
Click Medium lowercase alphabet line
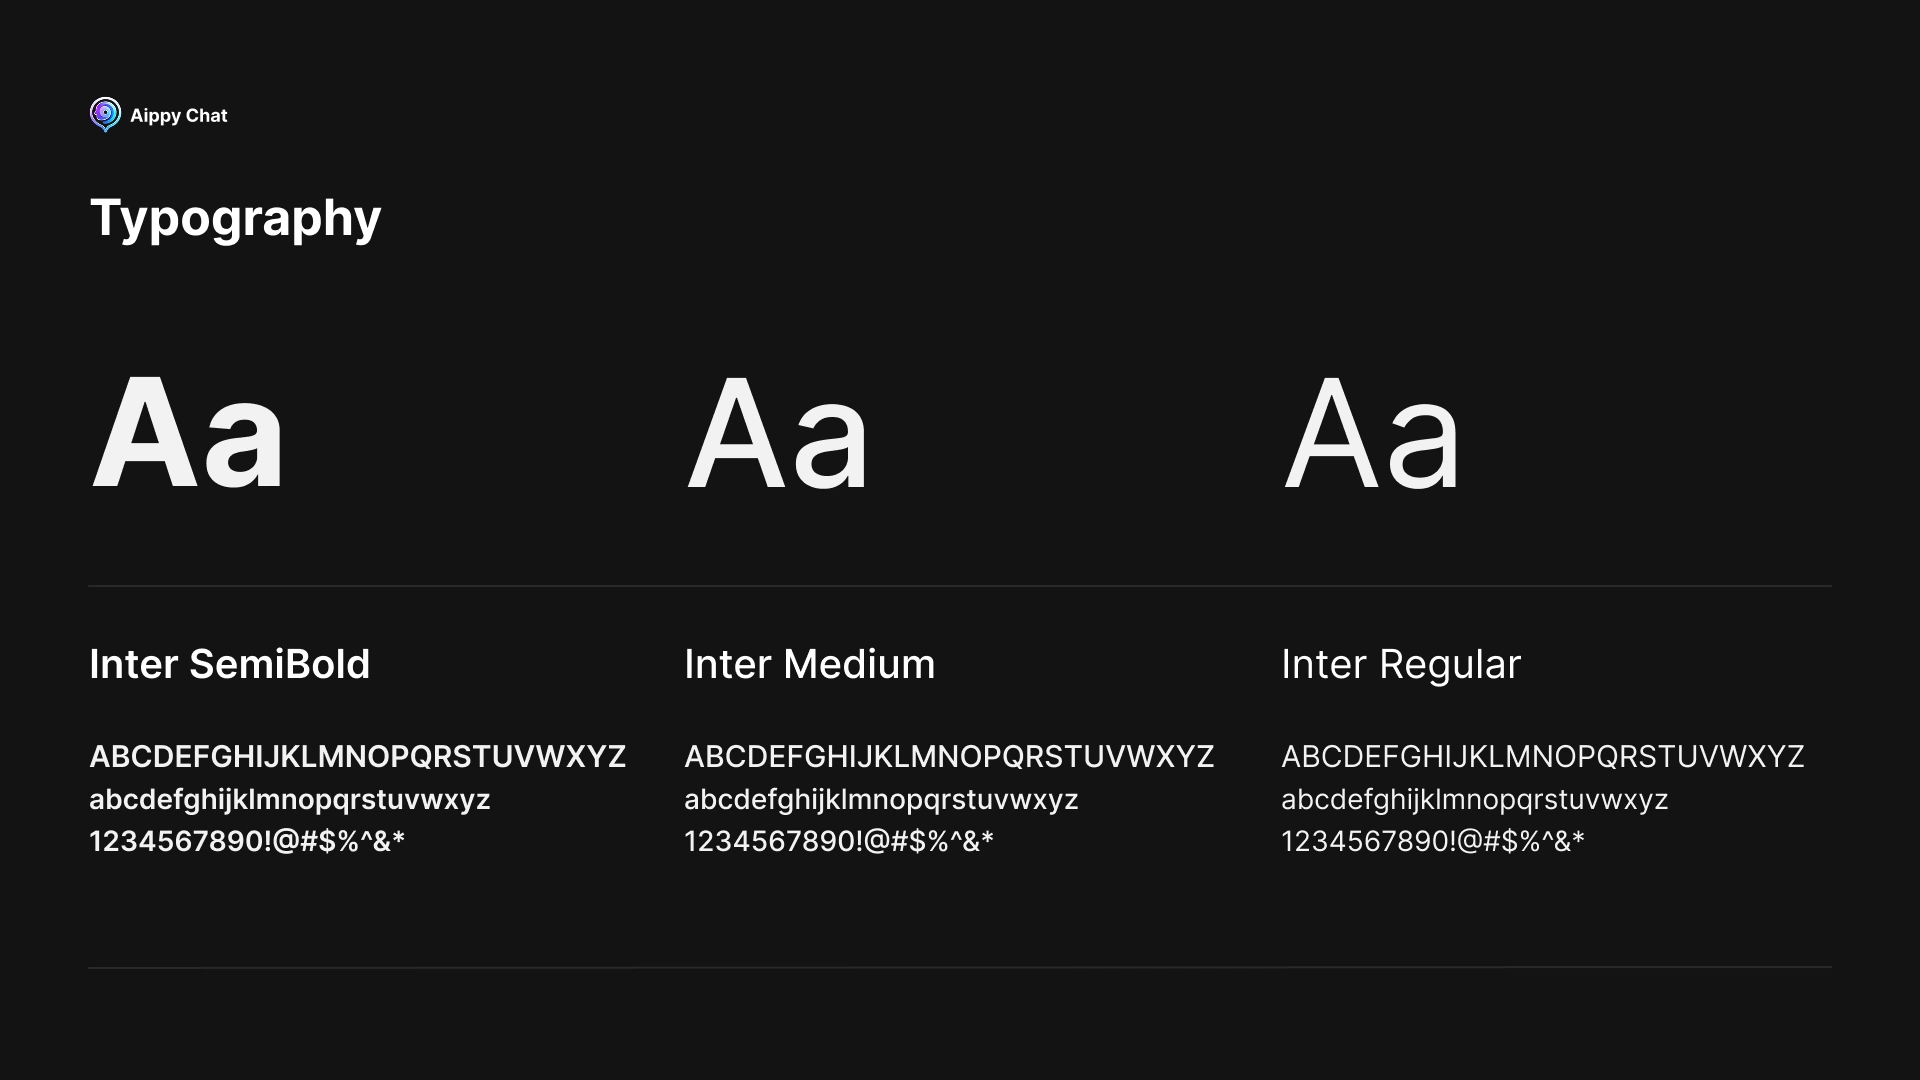(x=881, y=800)
